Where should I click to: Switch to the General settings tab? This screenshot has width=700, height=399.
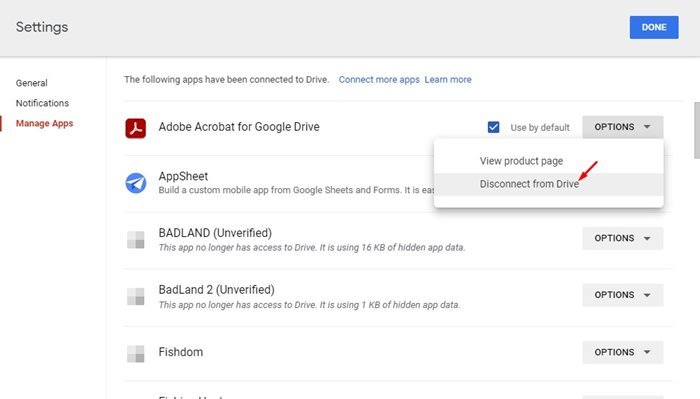32,83
